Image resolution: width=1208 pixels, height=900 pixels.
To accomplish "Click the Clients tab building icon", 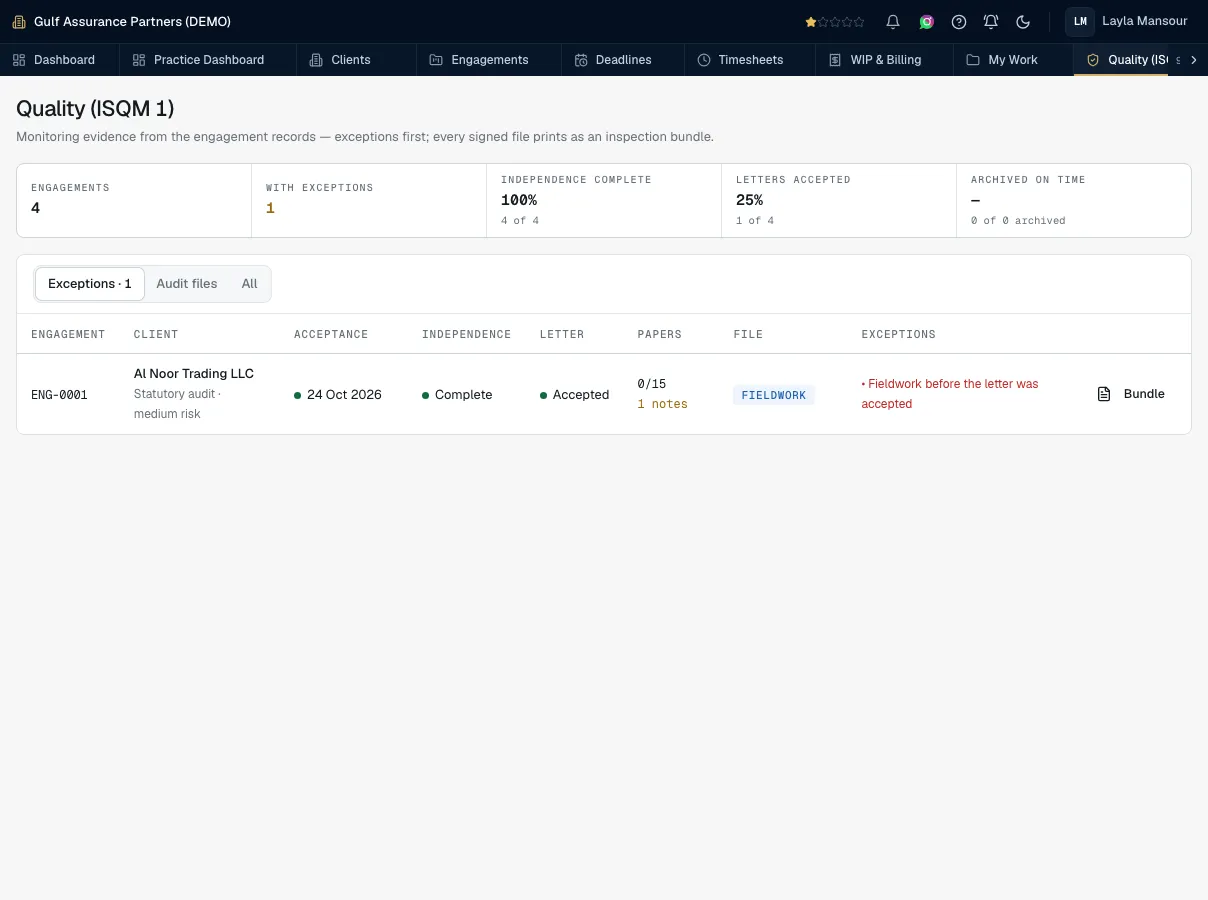I will (317, 60).
